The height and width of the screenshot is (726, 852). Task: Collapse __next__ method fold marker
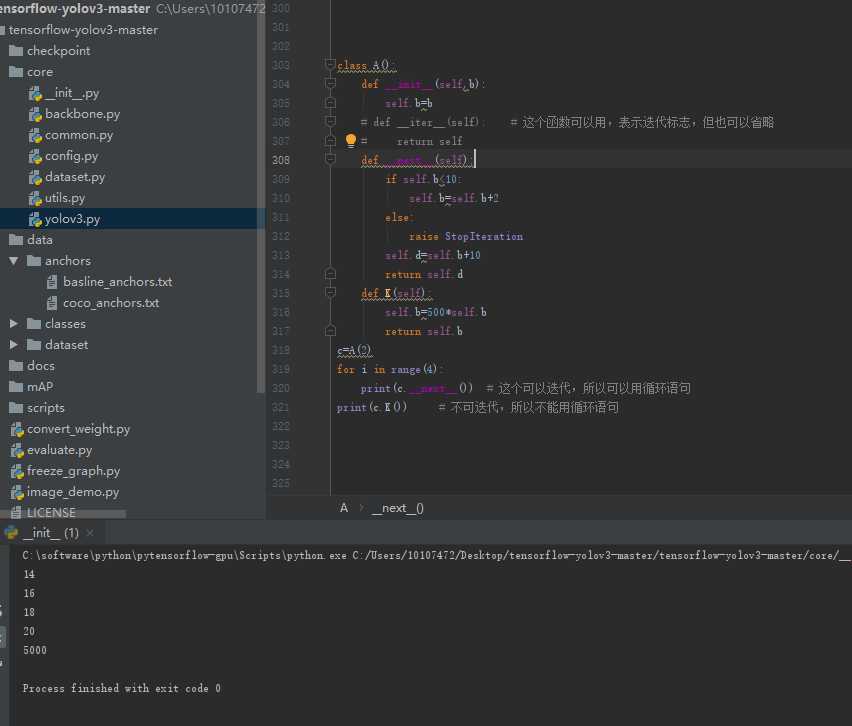330,159
